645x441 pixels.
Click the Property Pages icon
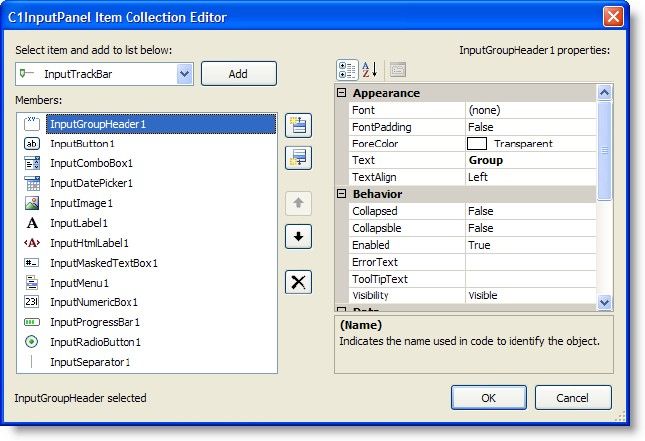tap(397, 70)
